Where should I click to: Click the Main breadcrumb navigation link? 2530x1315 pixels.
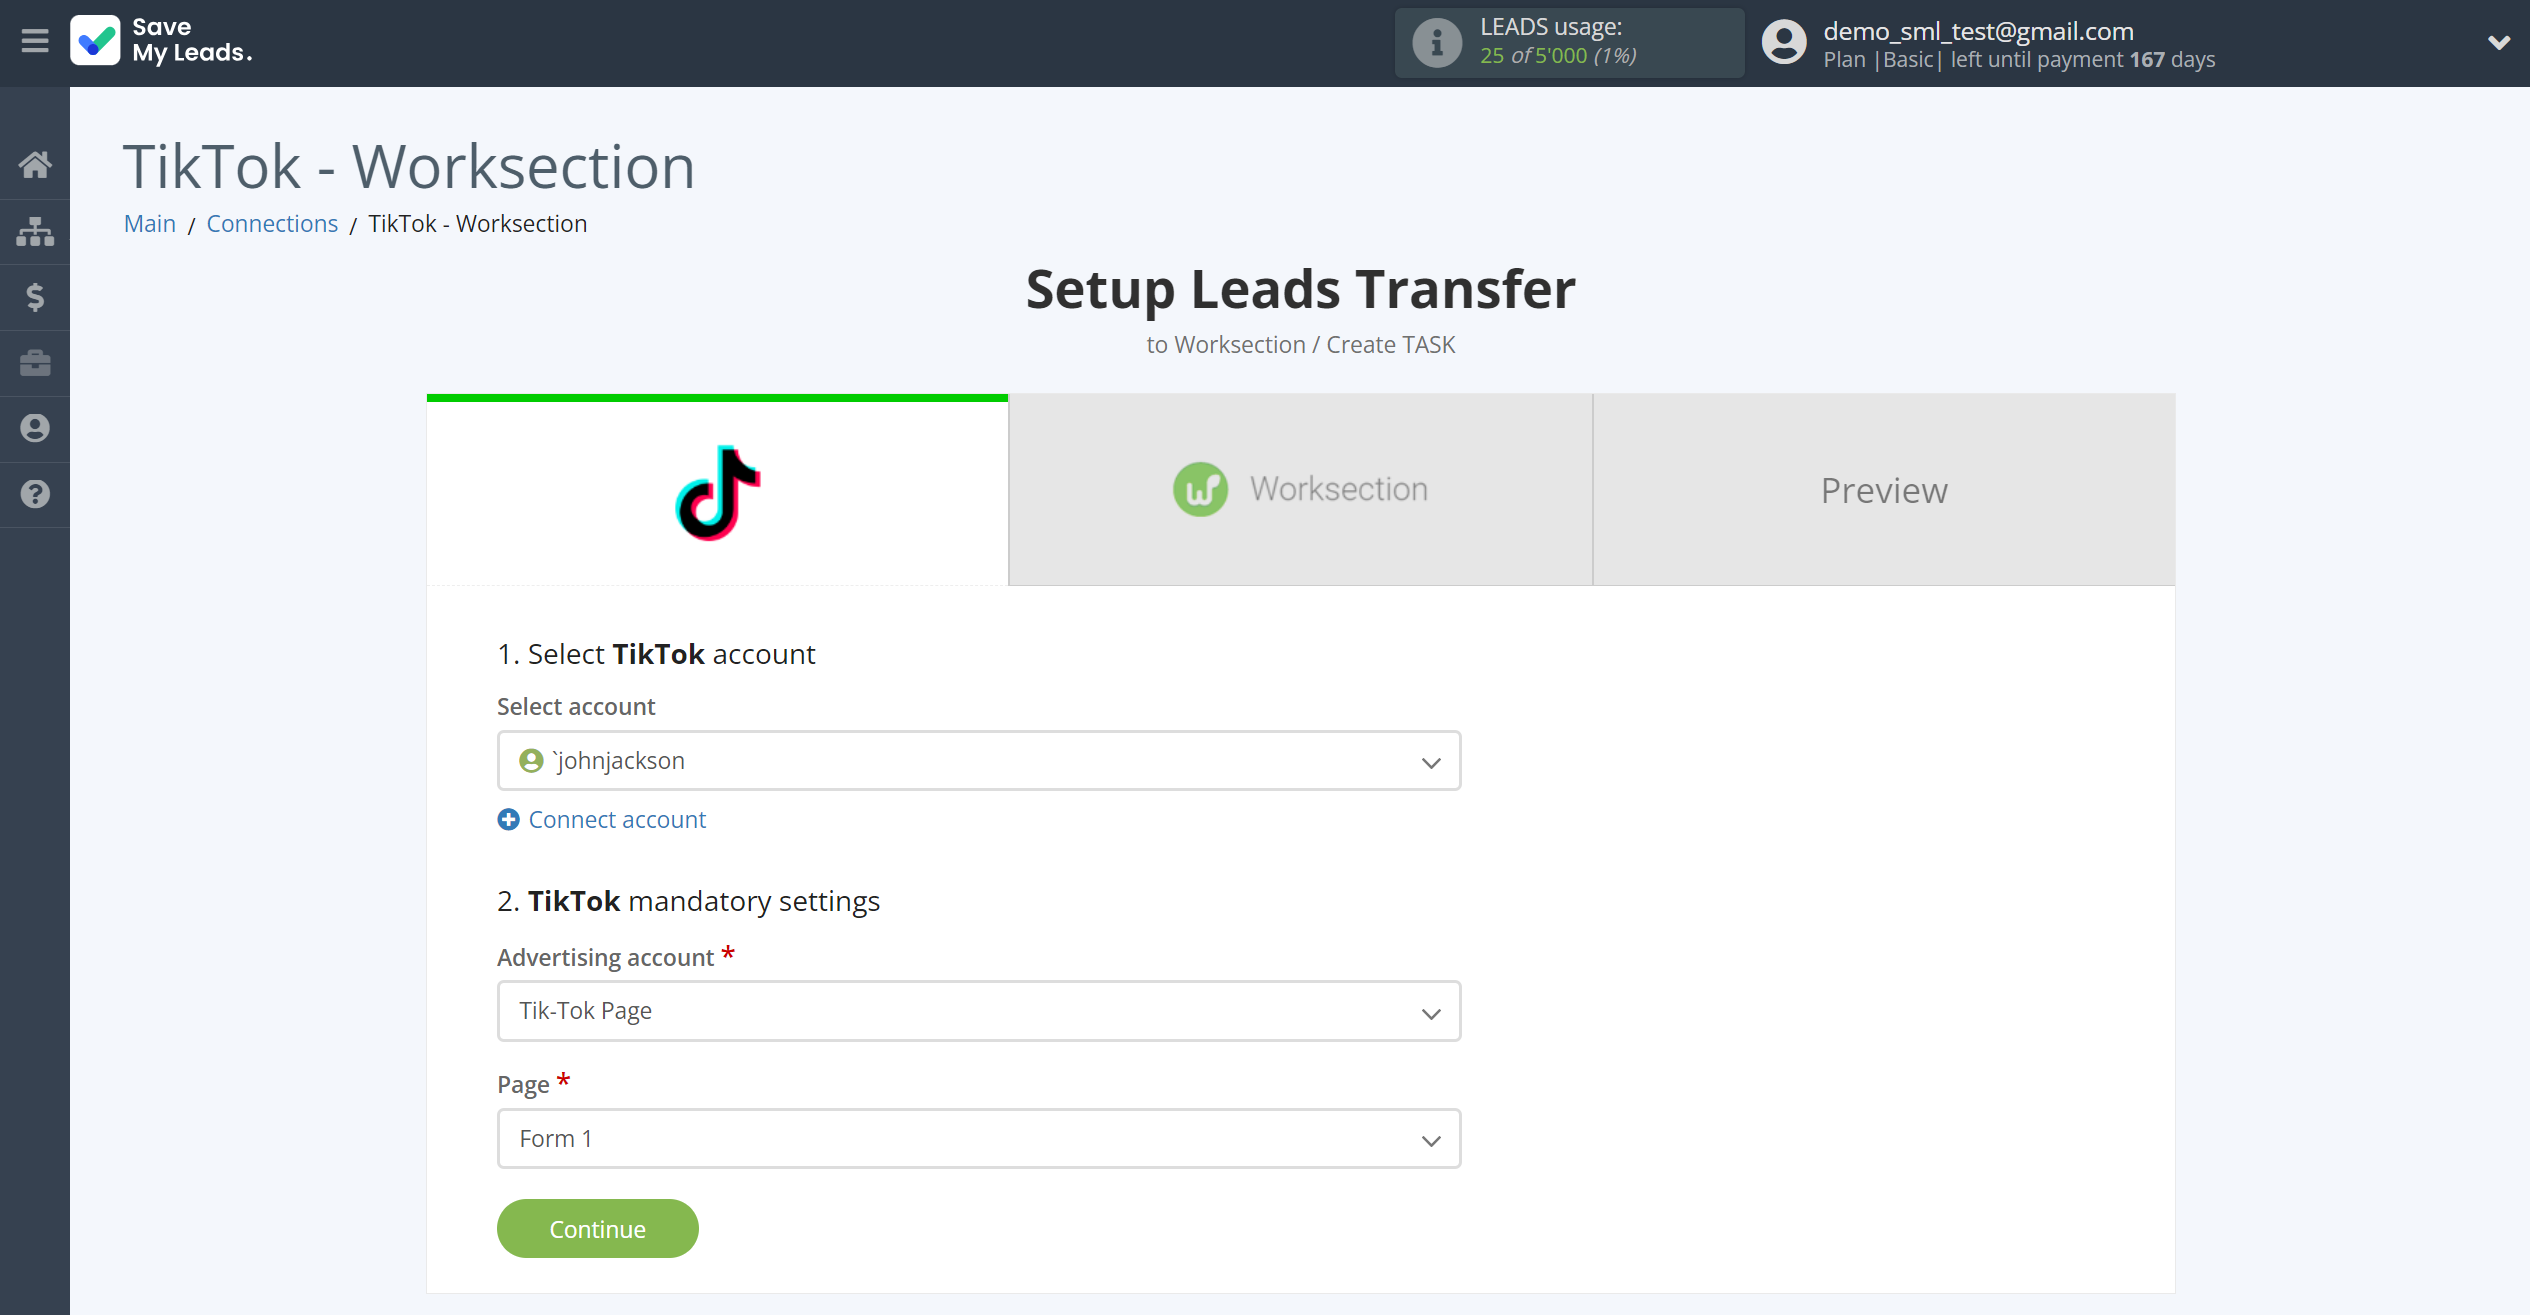(x=149, y=223)
